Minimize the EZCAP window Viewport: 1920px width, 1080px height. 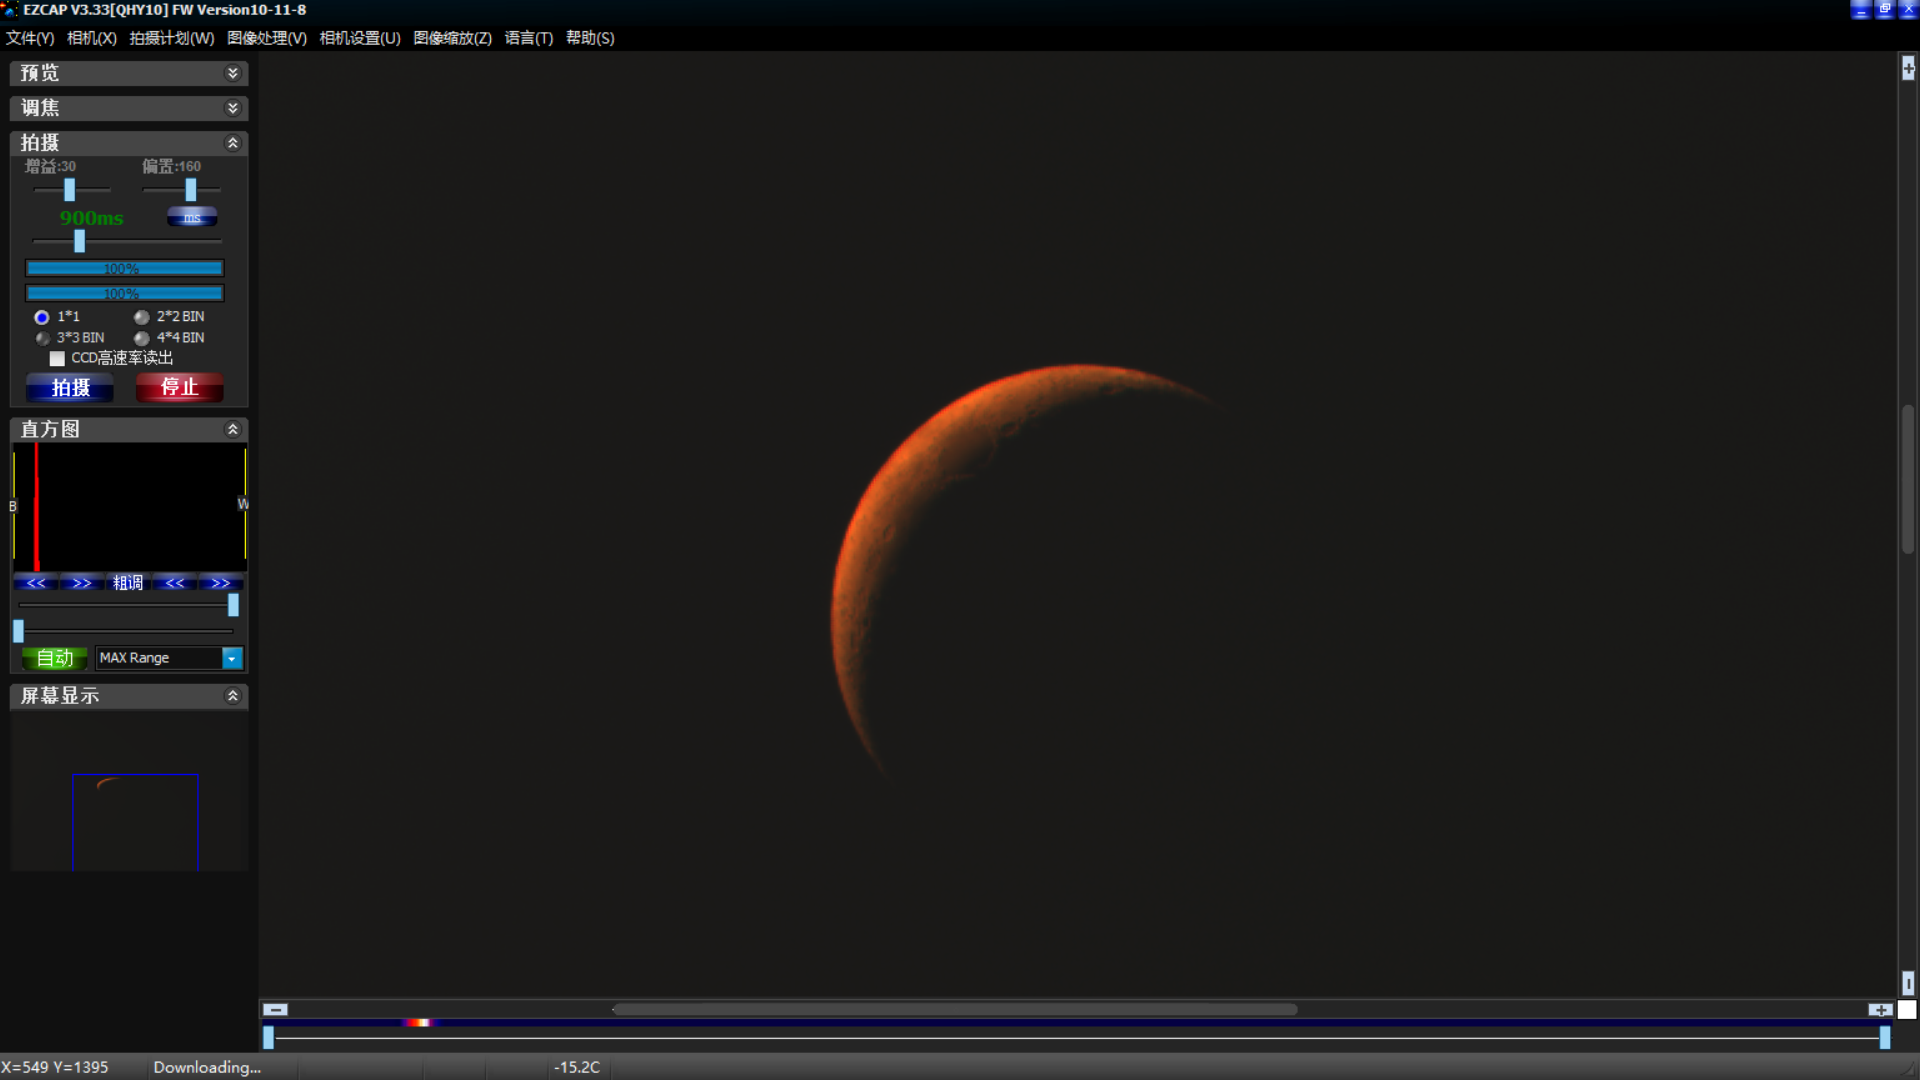click(x=1860, y=10)
